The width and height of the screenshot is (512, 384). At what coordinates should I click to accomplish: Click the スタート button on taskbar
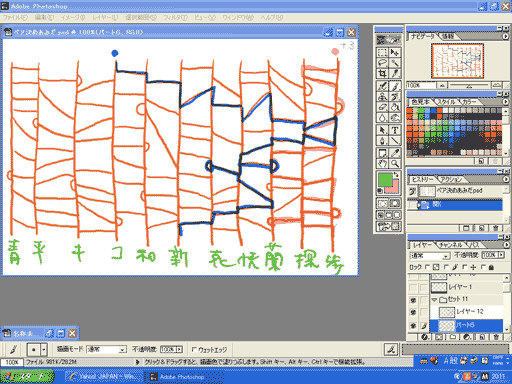point(27,377)
